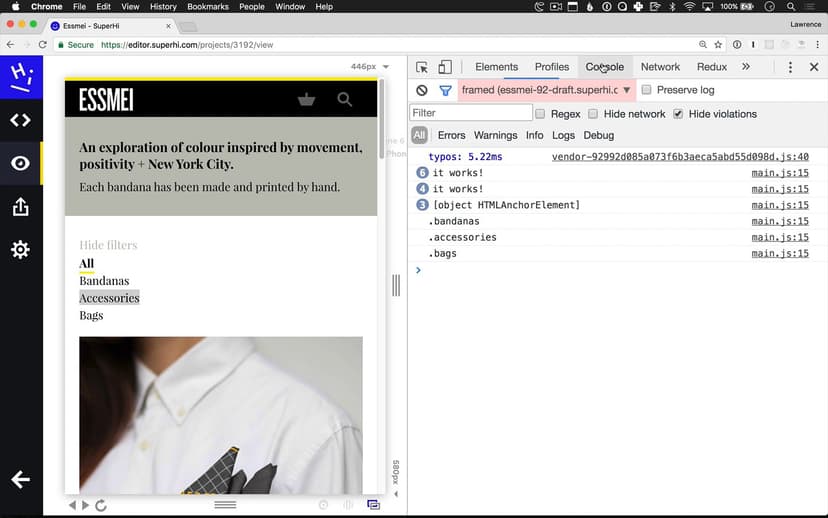
Task: Click the search magnifier on Essmei header
Action: (x=345, y=99)
